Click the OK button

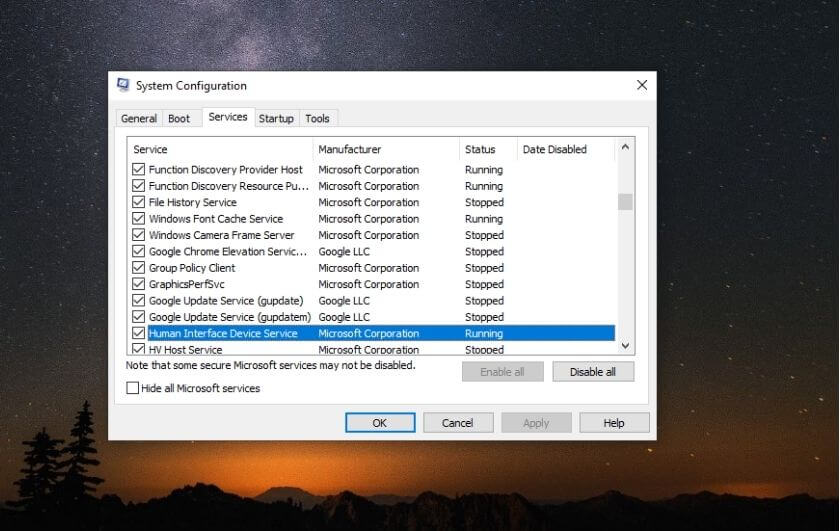coord(379,423)
